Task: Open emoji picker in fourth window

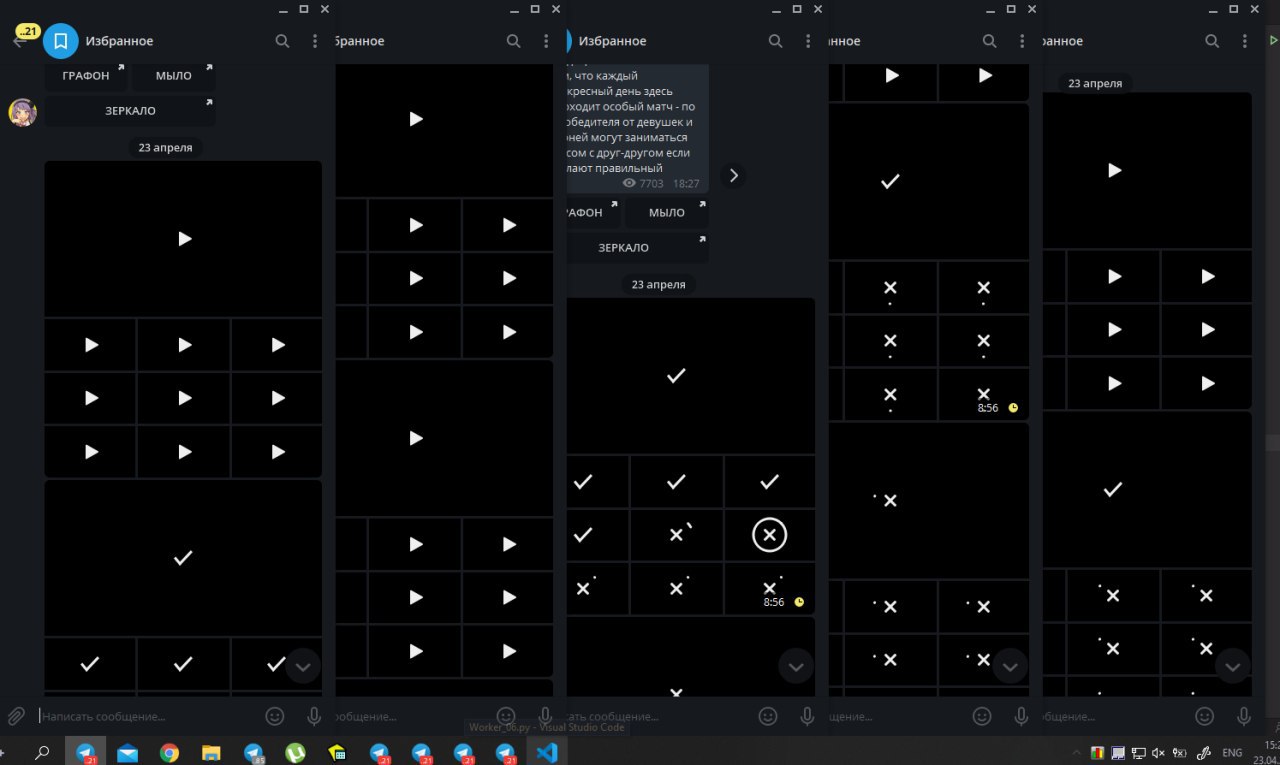Action: click(x=982, y=716)
